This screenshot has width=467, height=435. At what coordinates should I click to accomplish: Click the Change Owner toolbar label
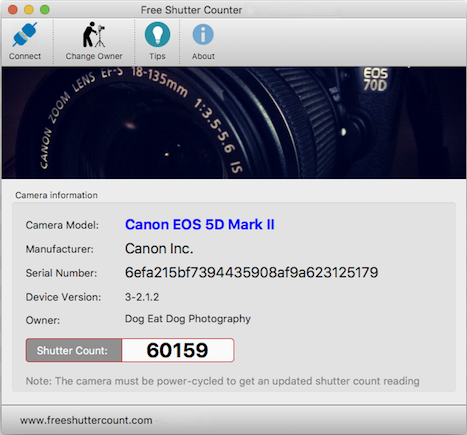tap(94, 56)
